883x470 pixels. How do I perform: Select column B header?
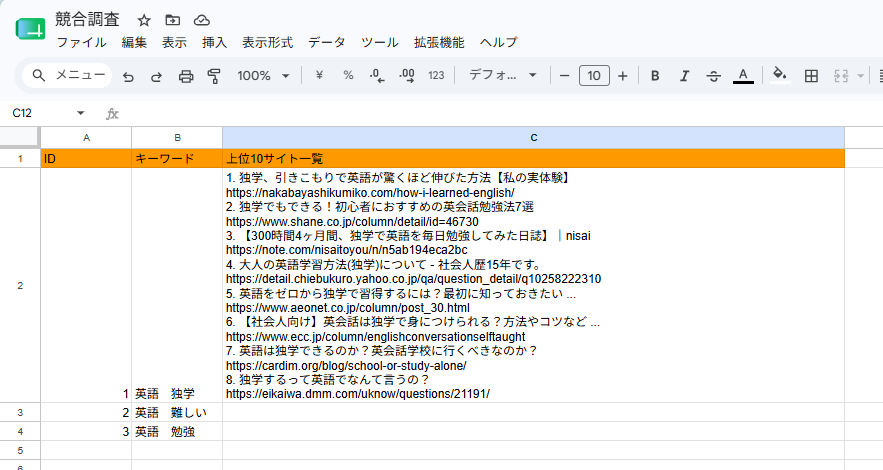(177, 138)
